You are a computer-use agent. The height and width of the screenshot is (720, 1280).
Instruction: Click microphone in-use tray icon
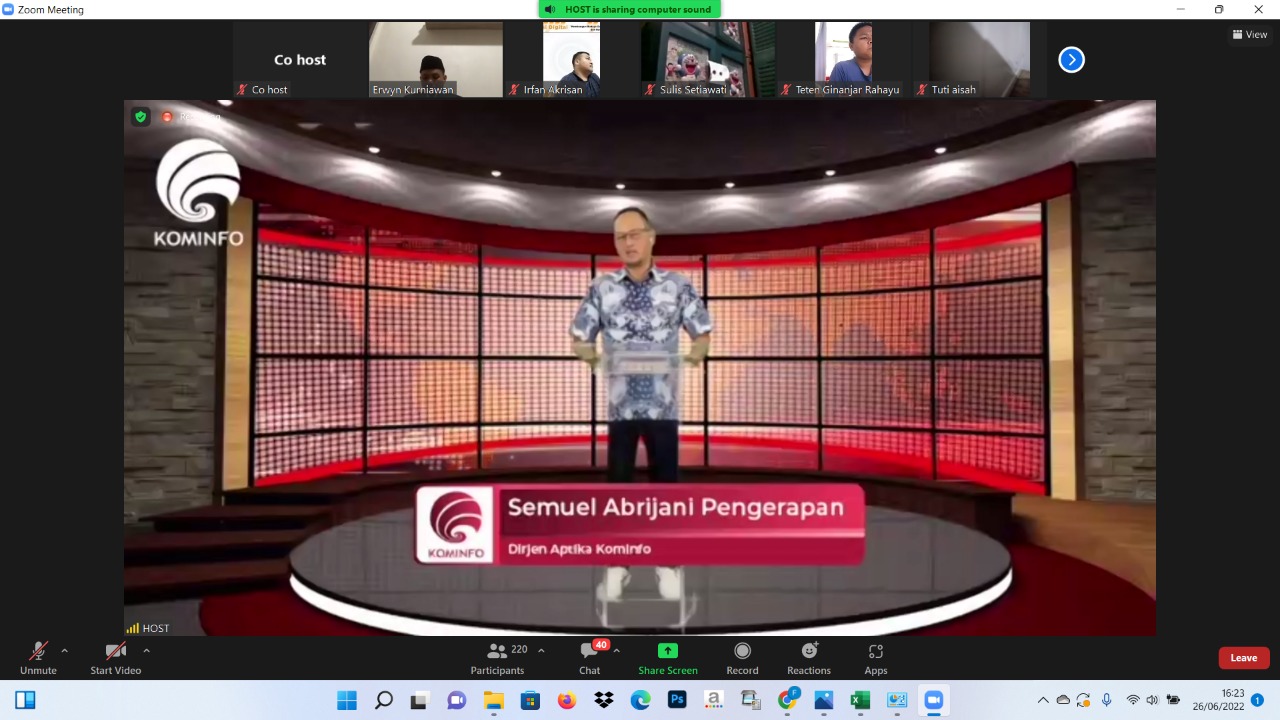click(x=1106, y=700)
